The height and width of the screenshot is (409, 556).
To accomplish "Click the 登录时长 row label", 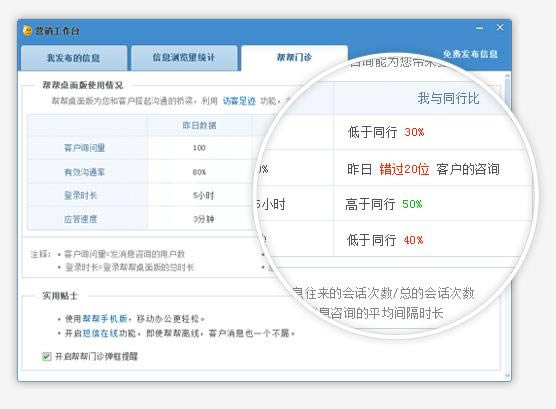I will pos(80,195).
